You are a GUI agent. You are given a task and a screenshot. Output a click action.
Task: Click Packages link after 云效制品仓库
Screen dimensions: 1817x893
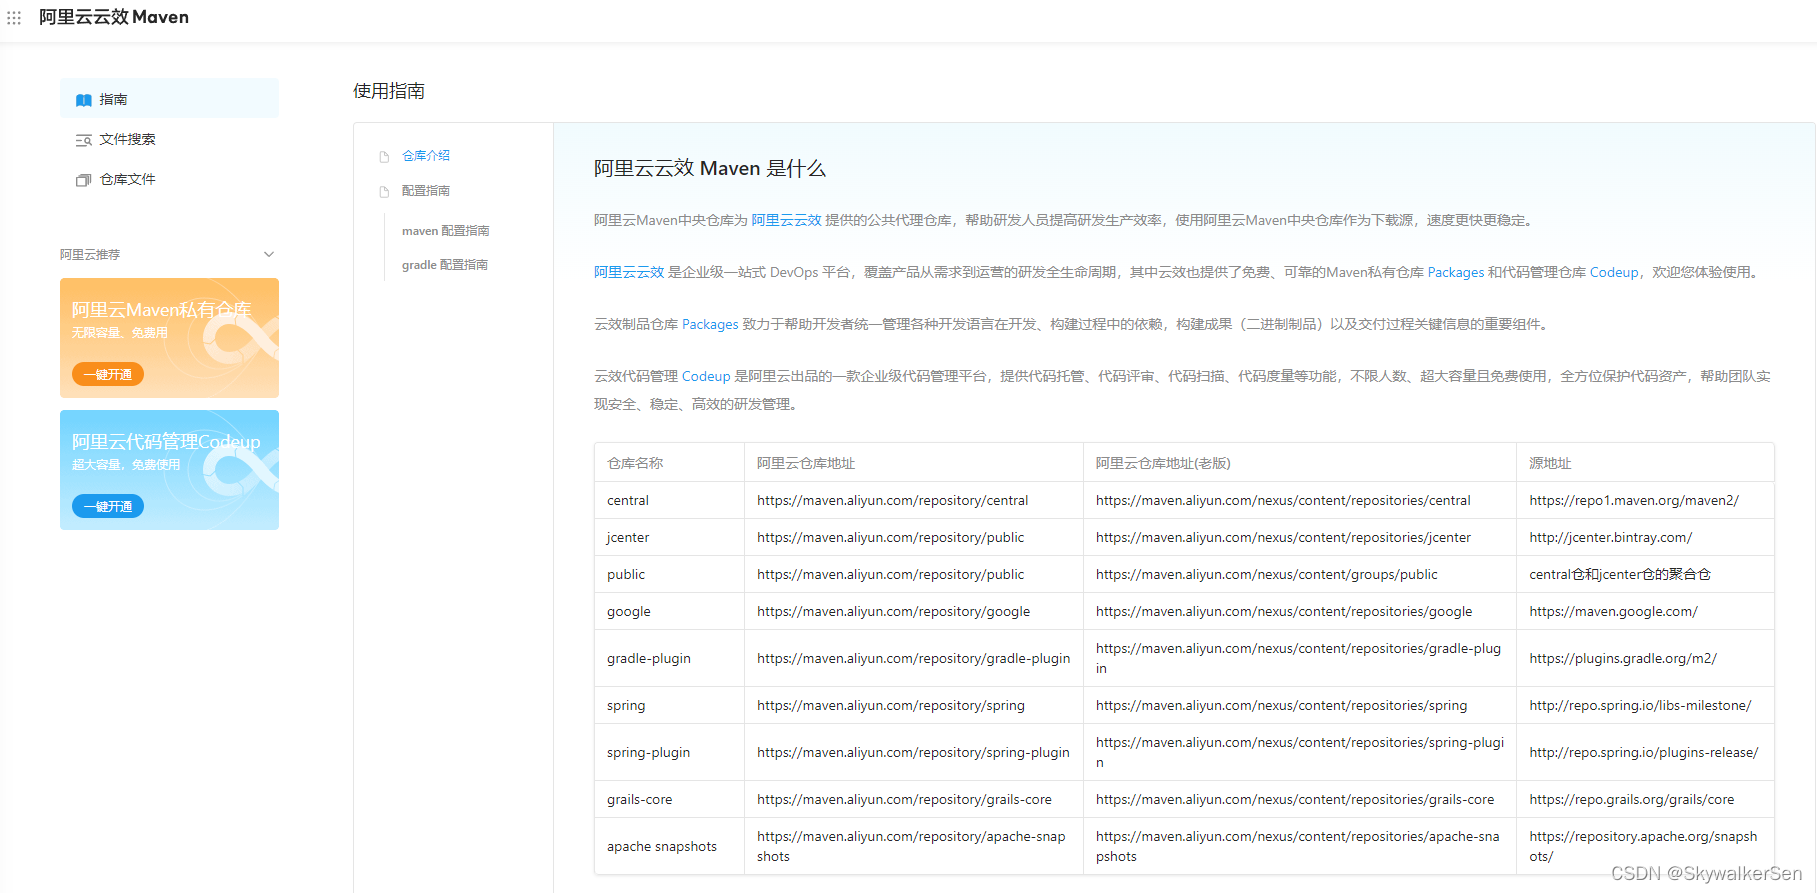(x=710, y=324)
